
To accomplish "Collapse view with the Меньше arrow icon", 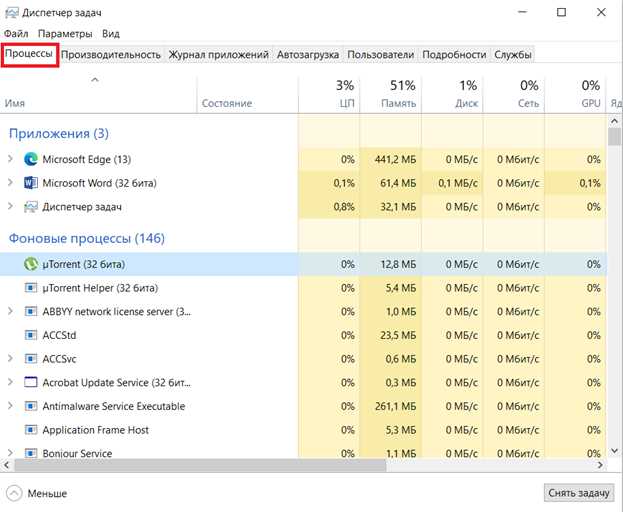I will [x=14, y=493].
